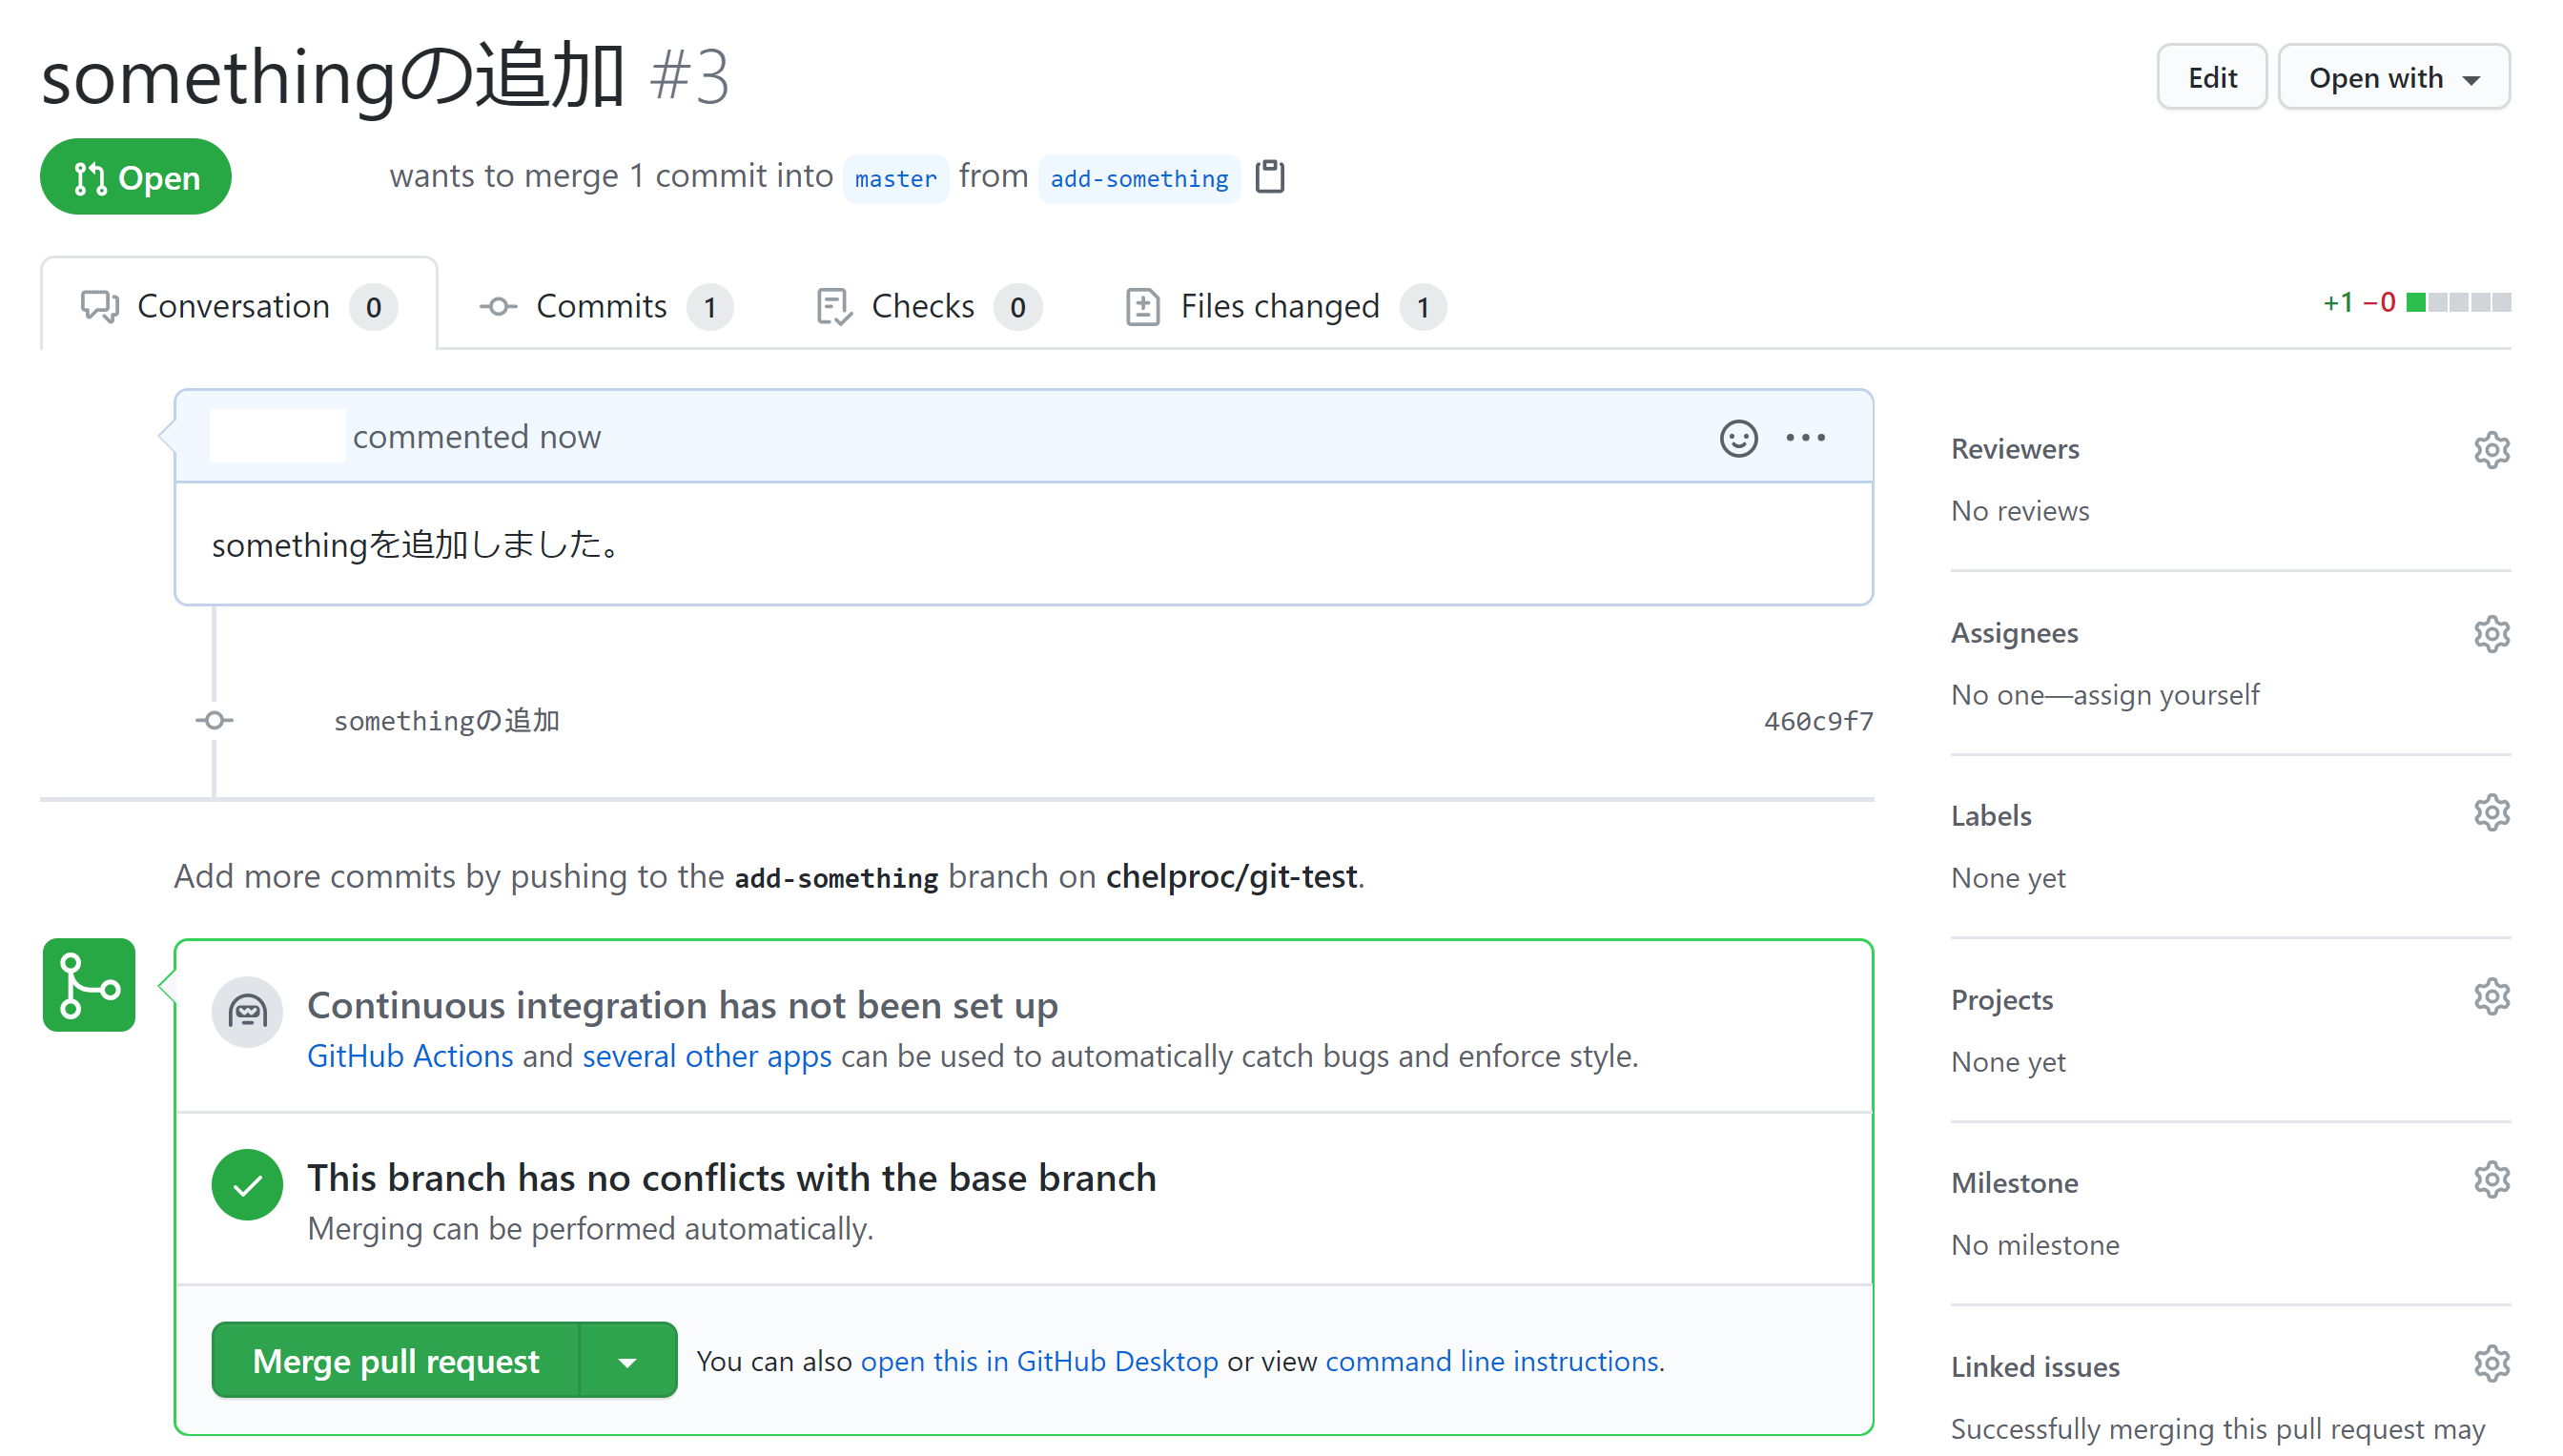Switch to the Files changed tab
The height and width of the screenshot is (1456, 2563).
pos(1282,306)
